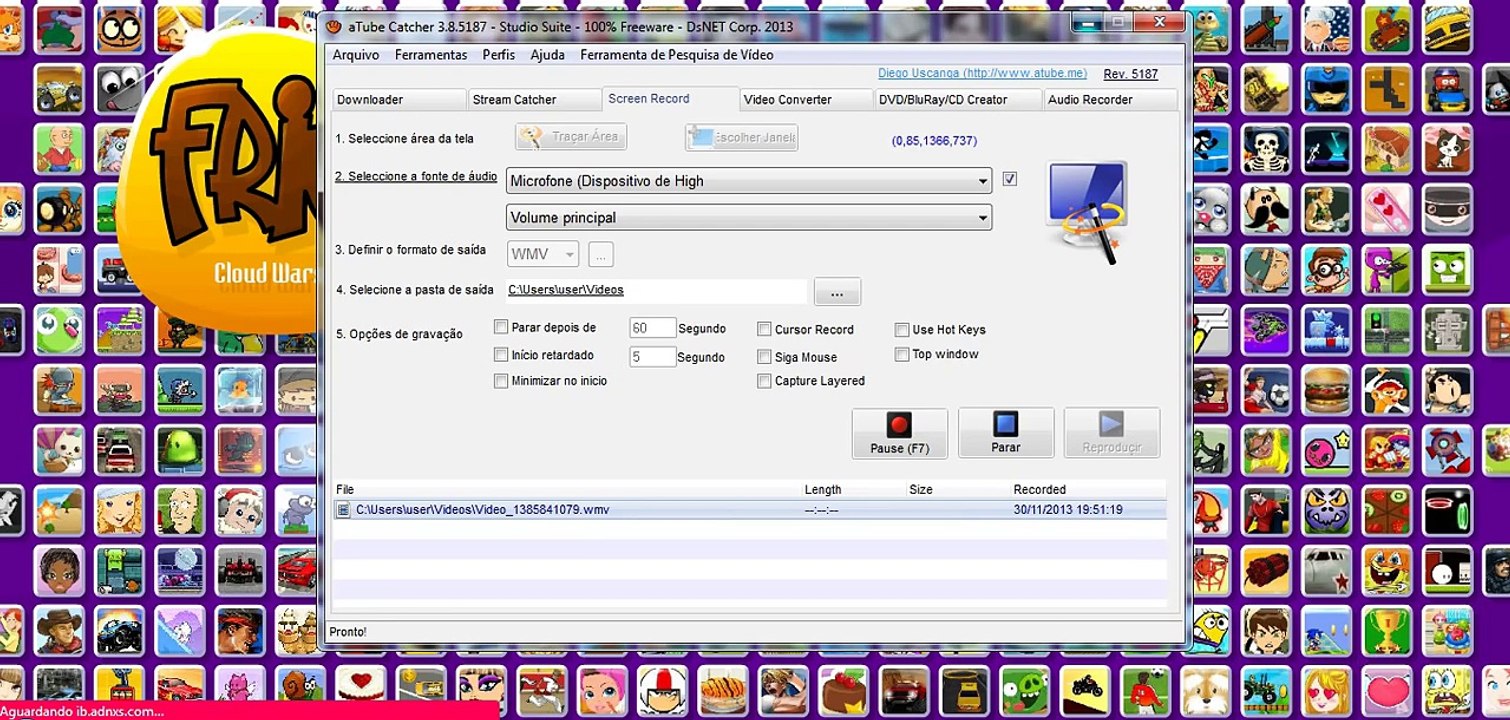
Task: Open the skeleton in blue hat game
Action: pos(1268,149)
